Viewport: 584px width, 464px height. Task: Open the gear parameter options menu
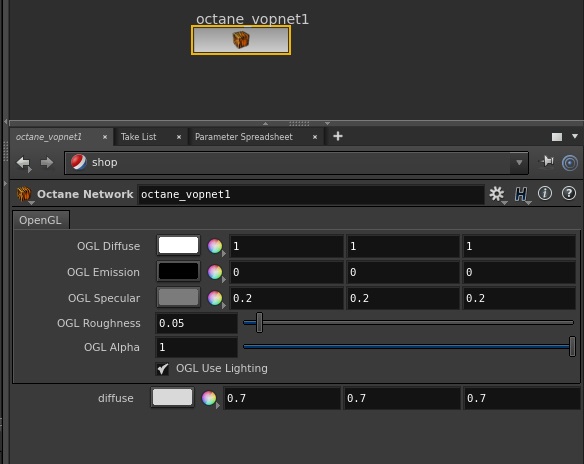point(497,194)
